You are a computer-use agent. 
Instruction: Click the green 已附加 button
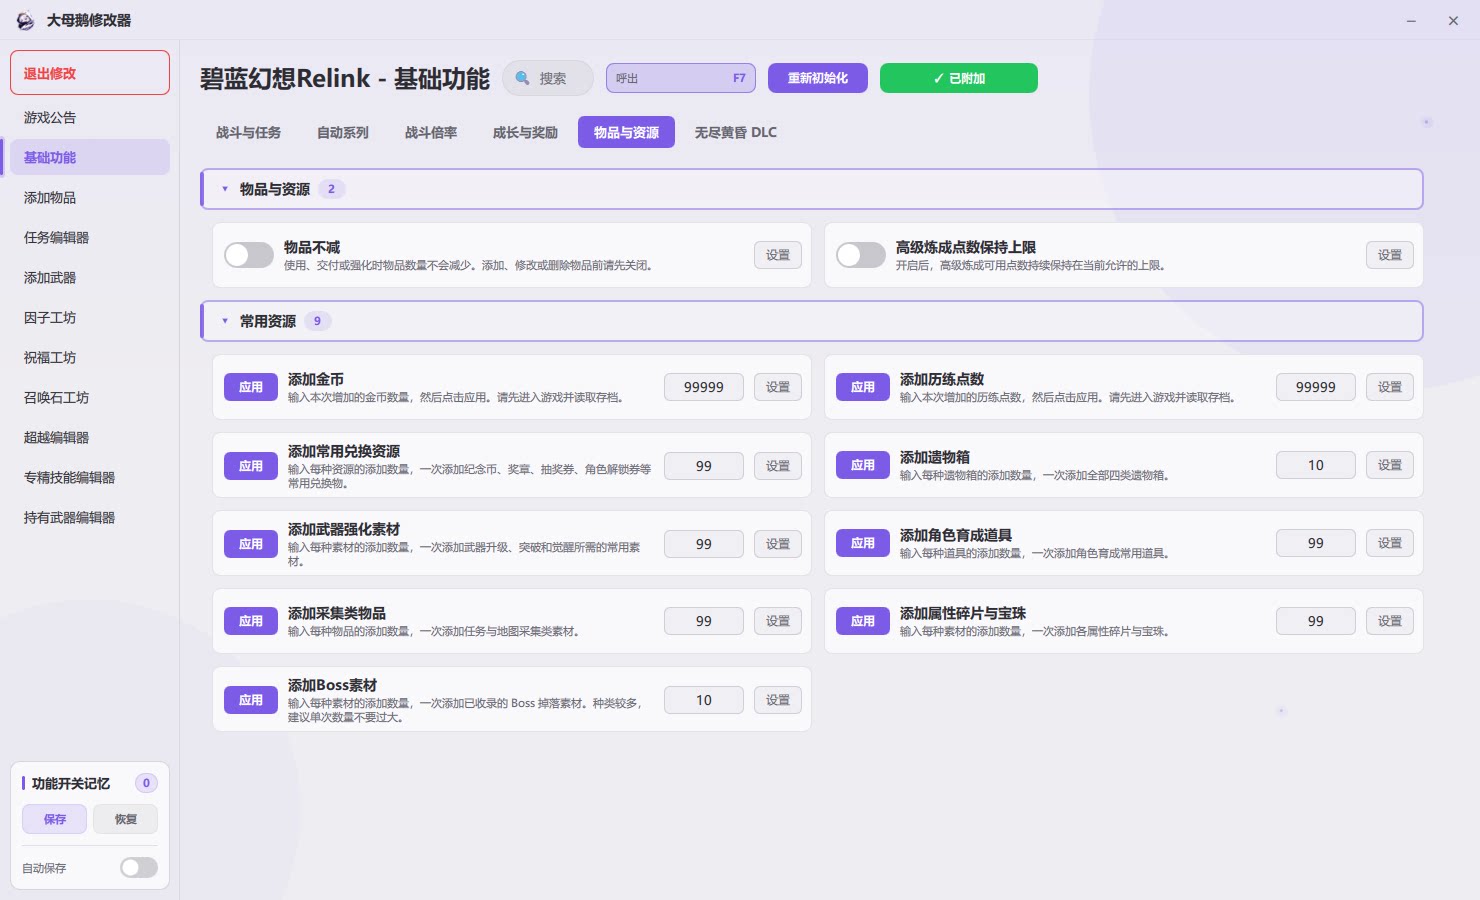959,78
